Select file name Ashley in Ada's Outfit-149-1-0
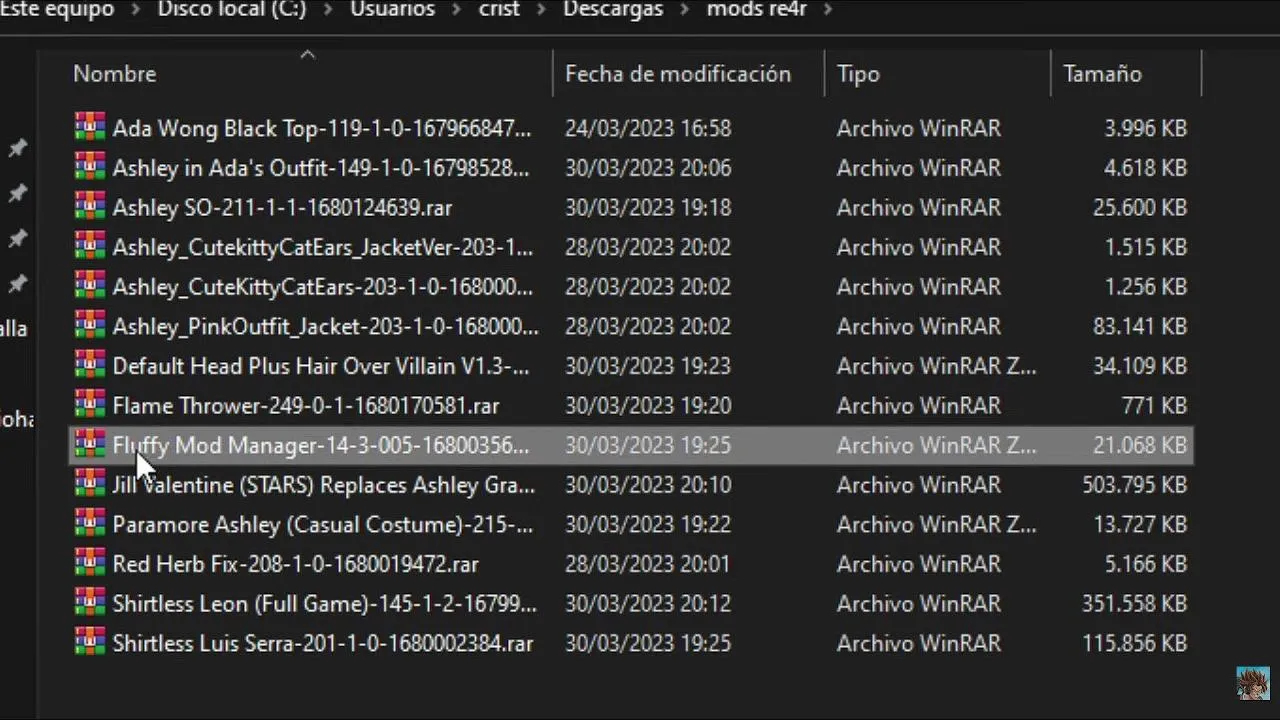Screen dimensions: 1280x720 coord(321,168)
